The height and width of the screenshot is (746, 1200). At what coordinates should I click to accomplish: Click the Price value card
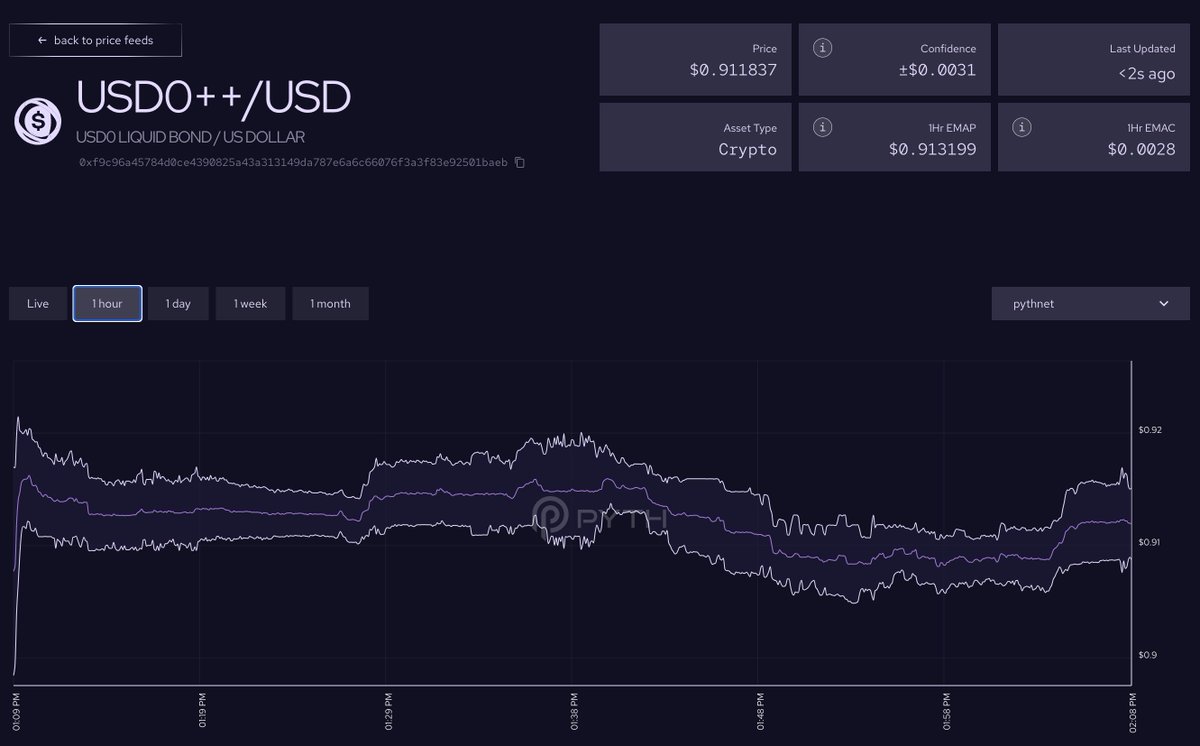pyautogui.click(x=695, y=59)
